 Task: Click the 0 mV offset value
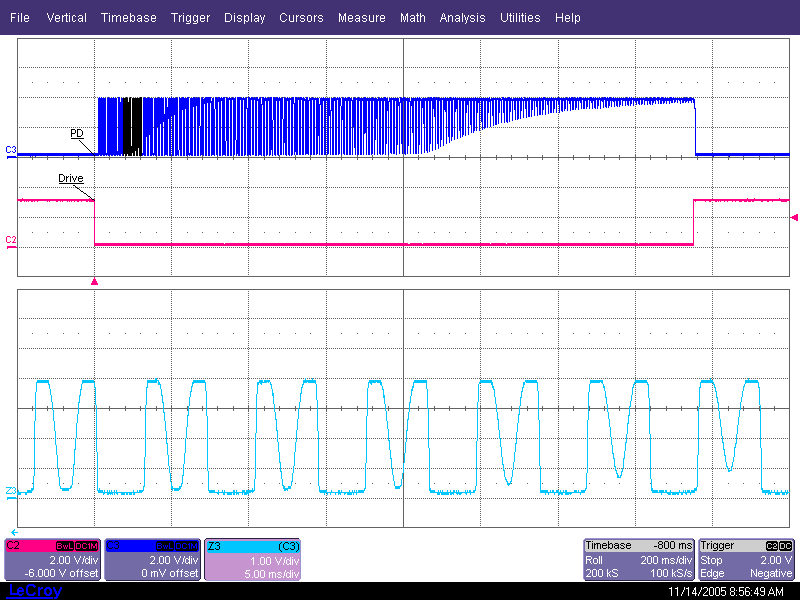tap(169, 573)
